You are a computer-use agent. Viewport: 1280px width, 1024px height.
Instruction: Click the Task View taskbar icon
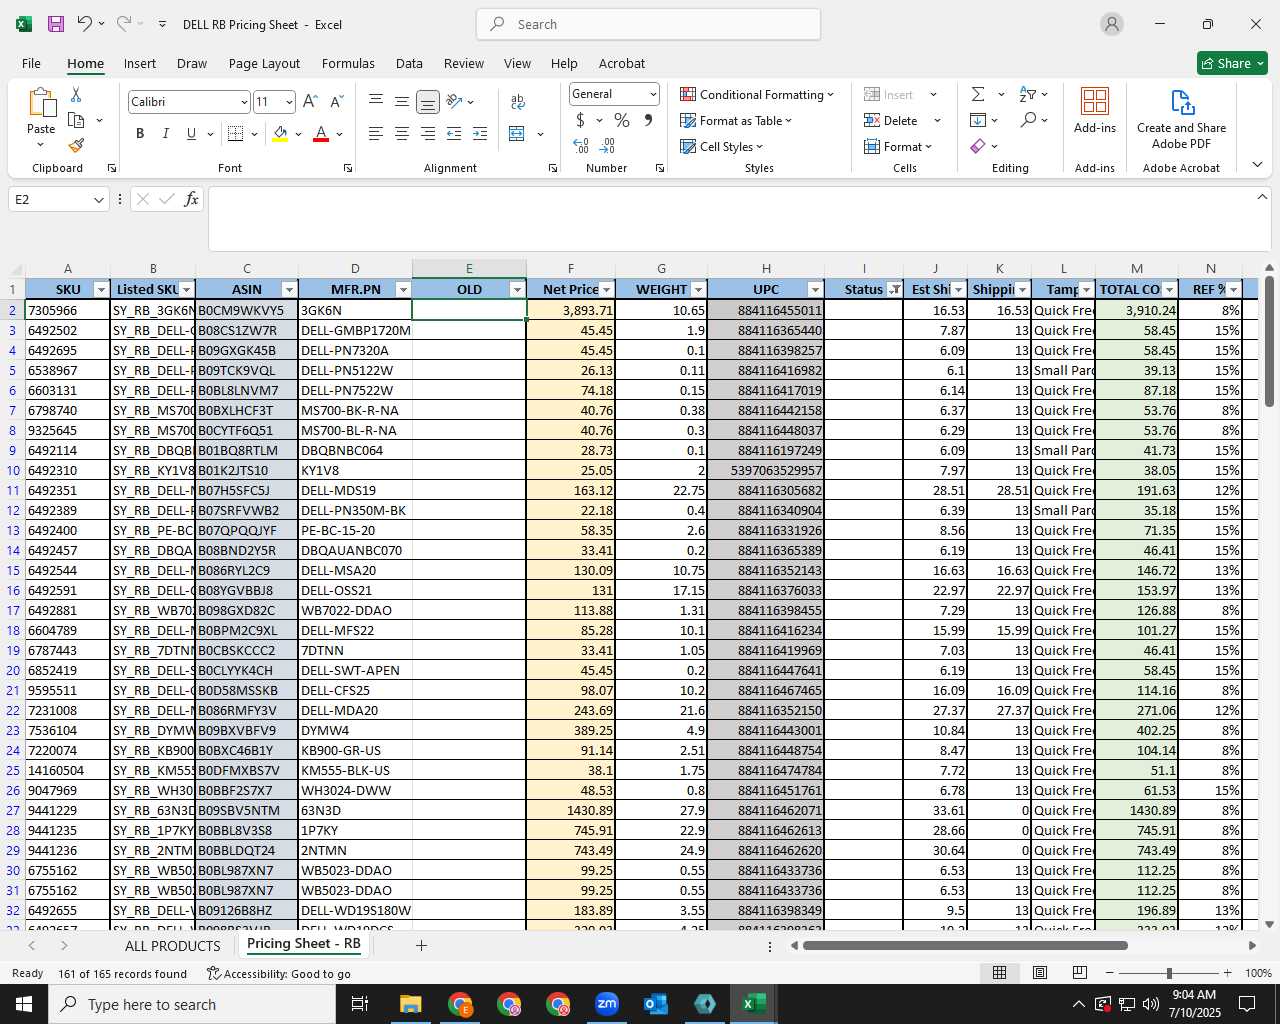360,1004
